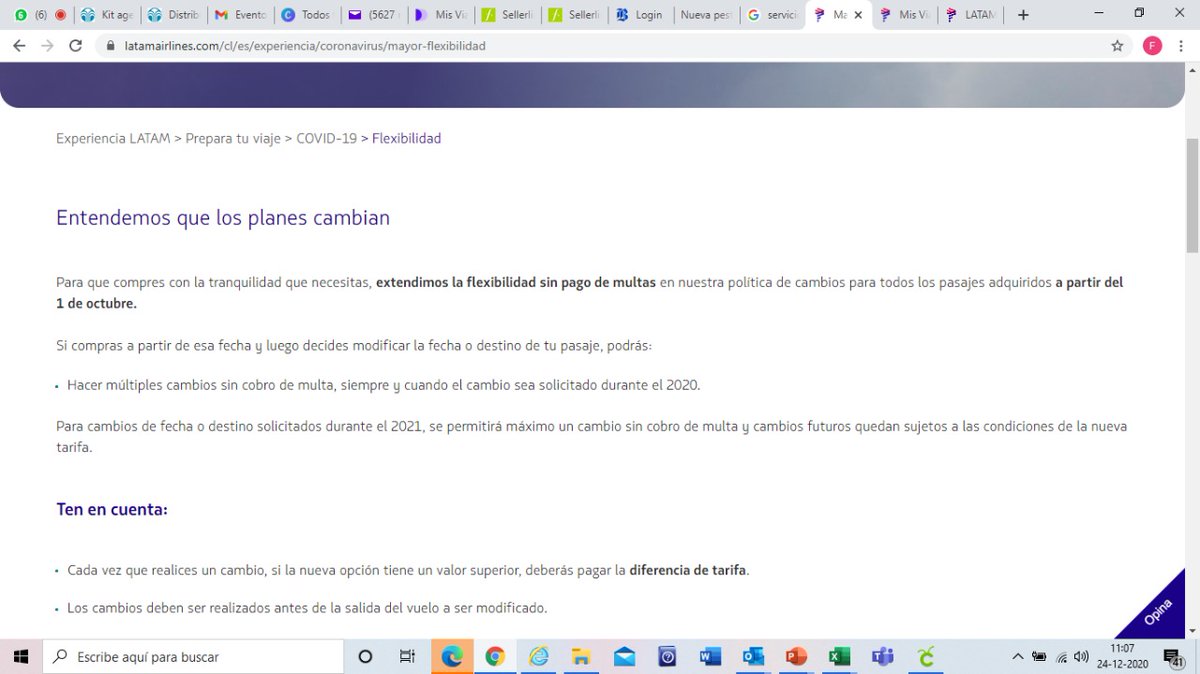The width and height of the screenshot is (1200, 674).
Task: Open Internet Explorer from taskbar
Action: [539, 656]
